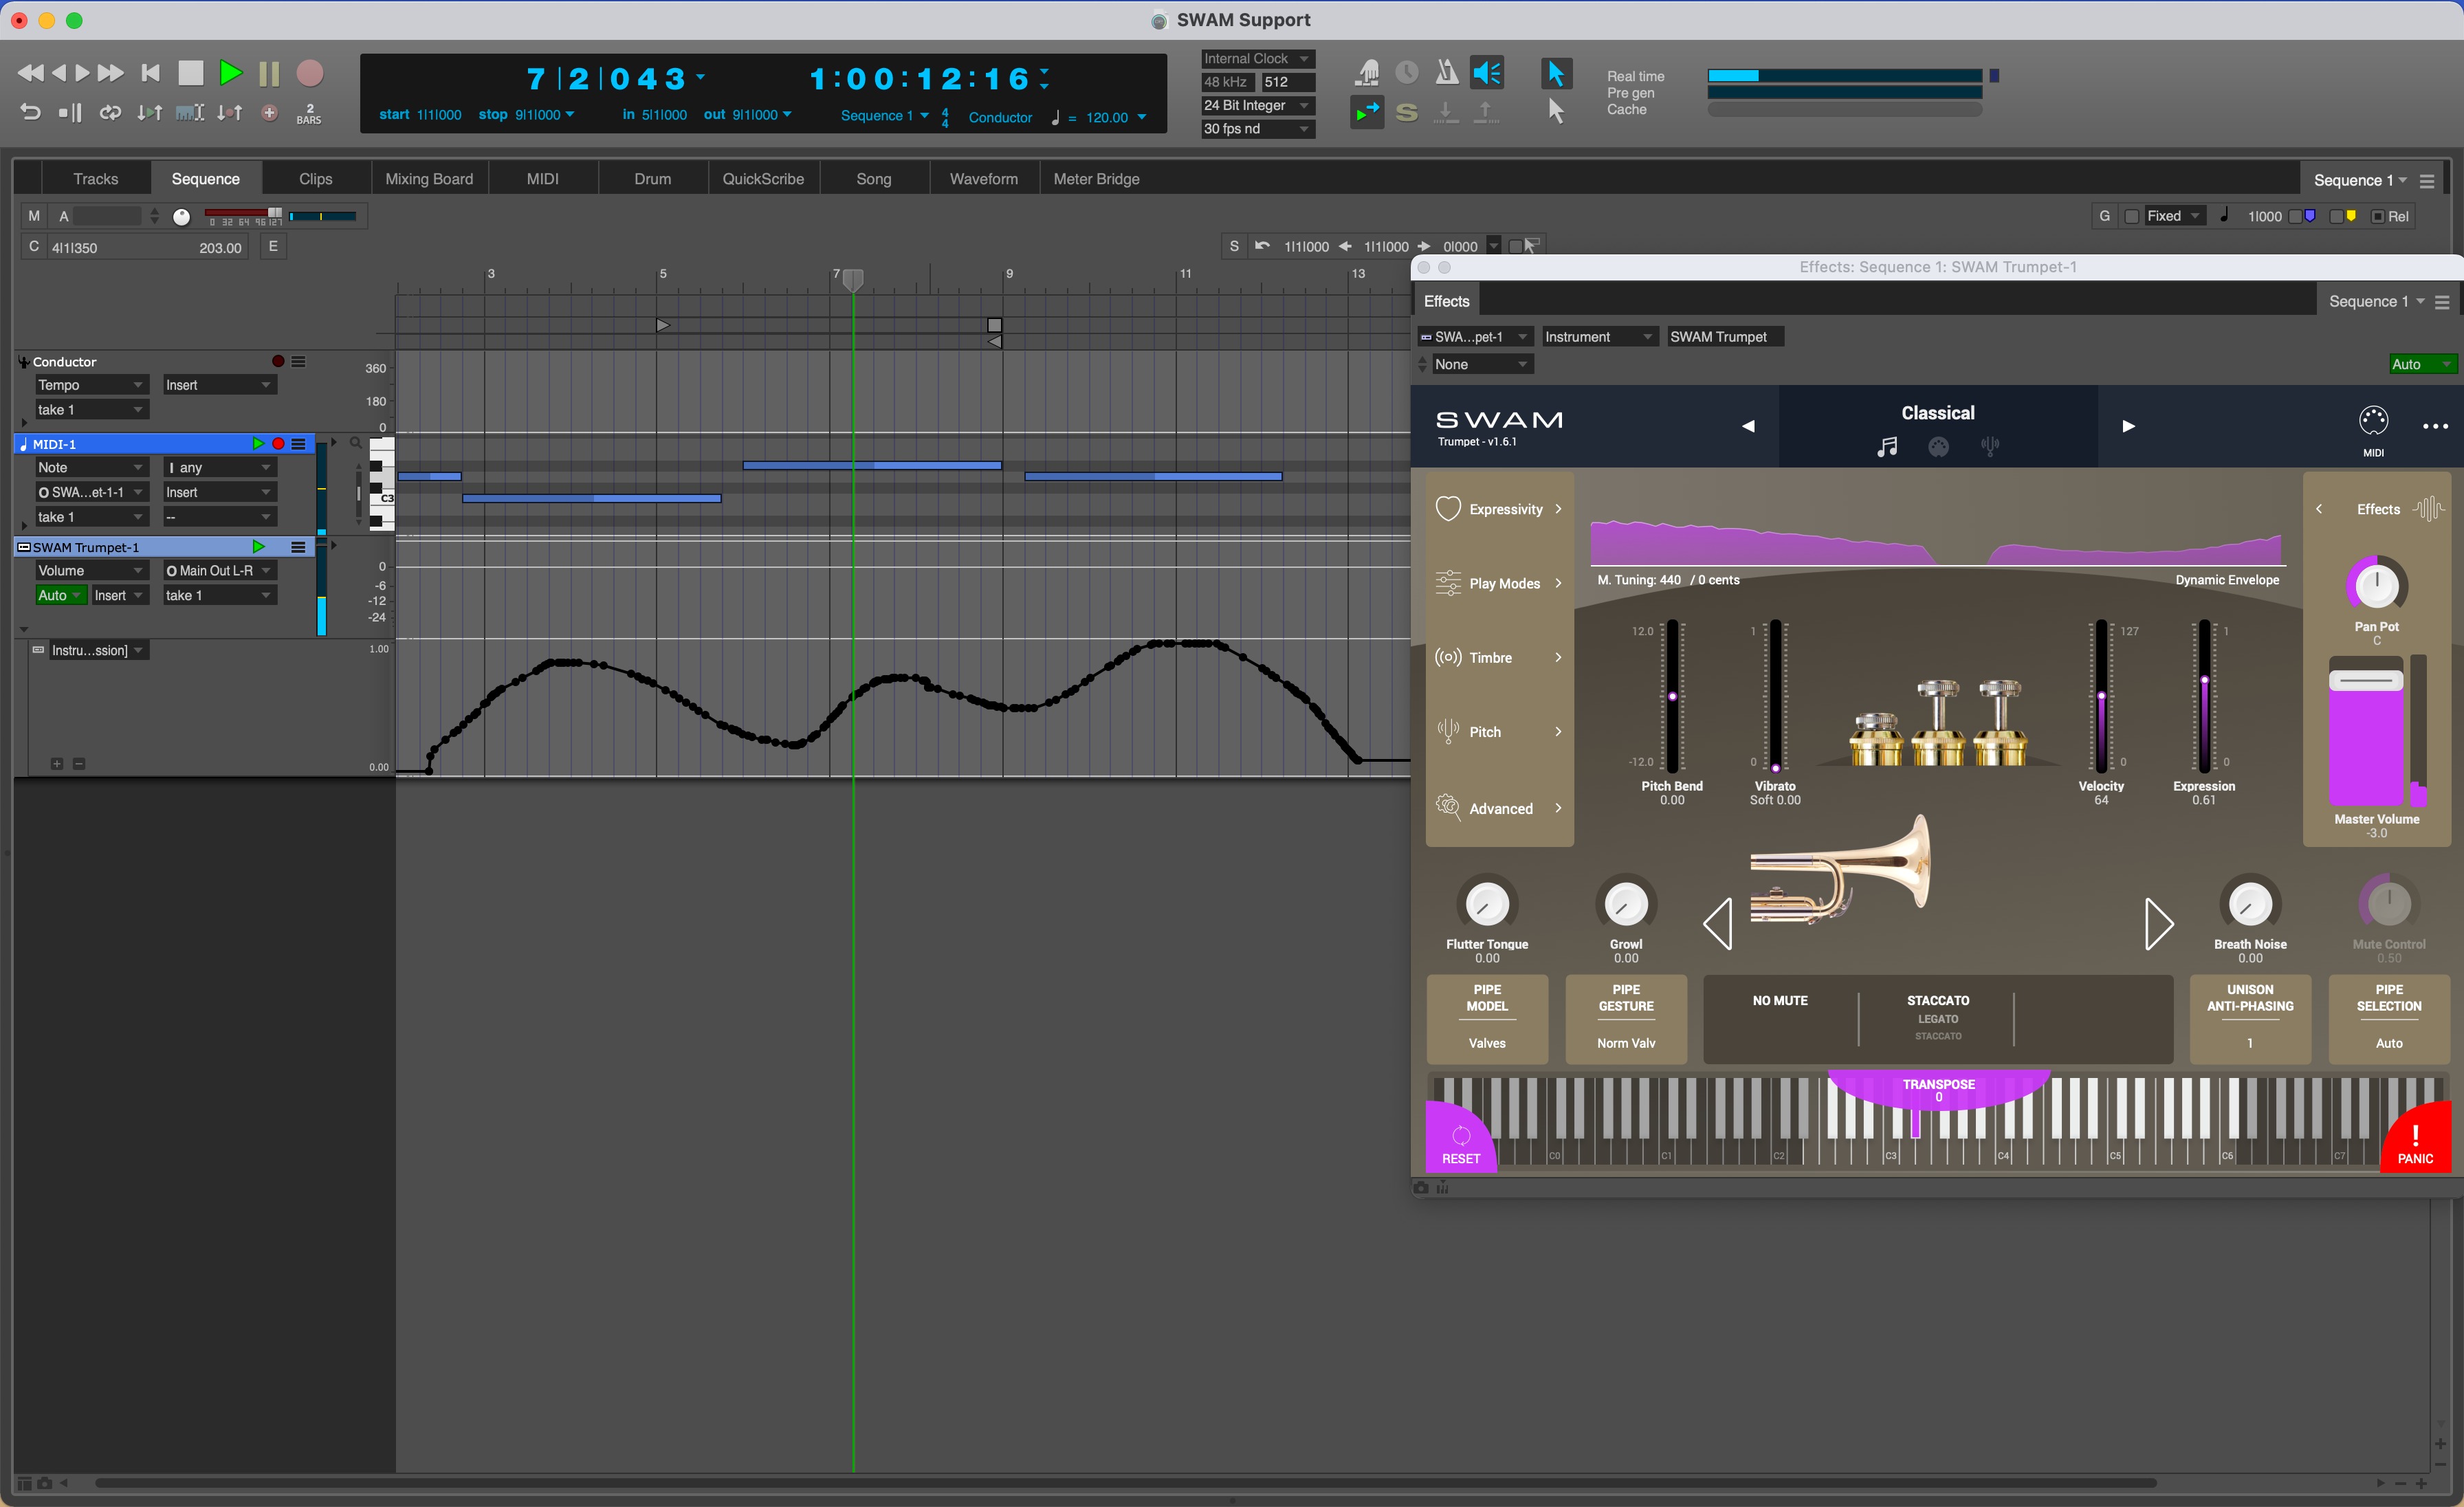
Task: Expand the Timbre section in SWAM
Action: [1499, 658]
